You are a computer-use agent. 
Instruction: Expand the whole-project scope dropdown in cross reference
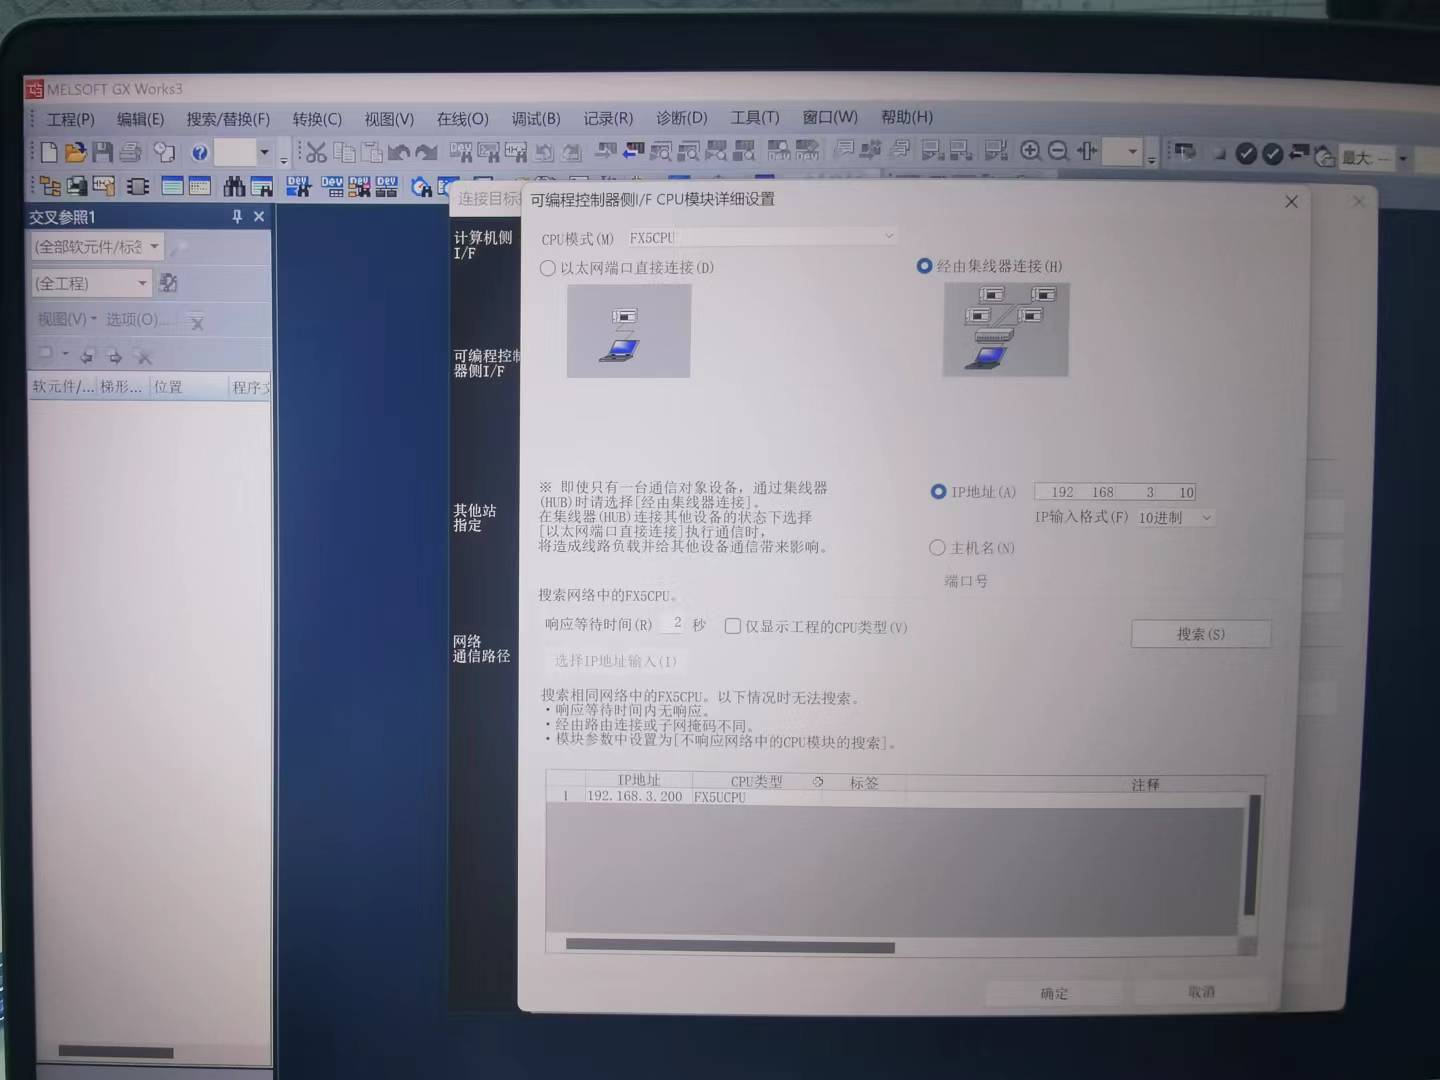click(x=142, y=283)
